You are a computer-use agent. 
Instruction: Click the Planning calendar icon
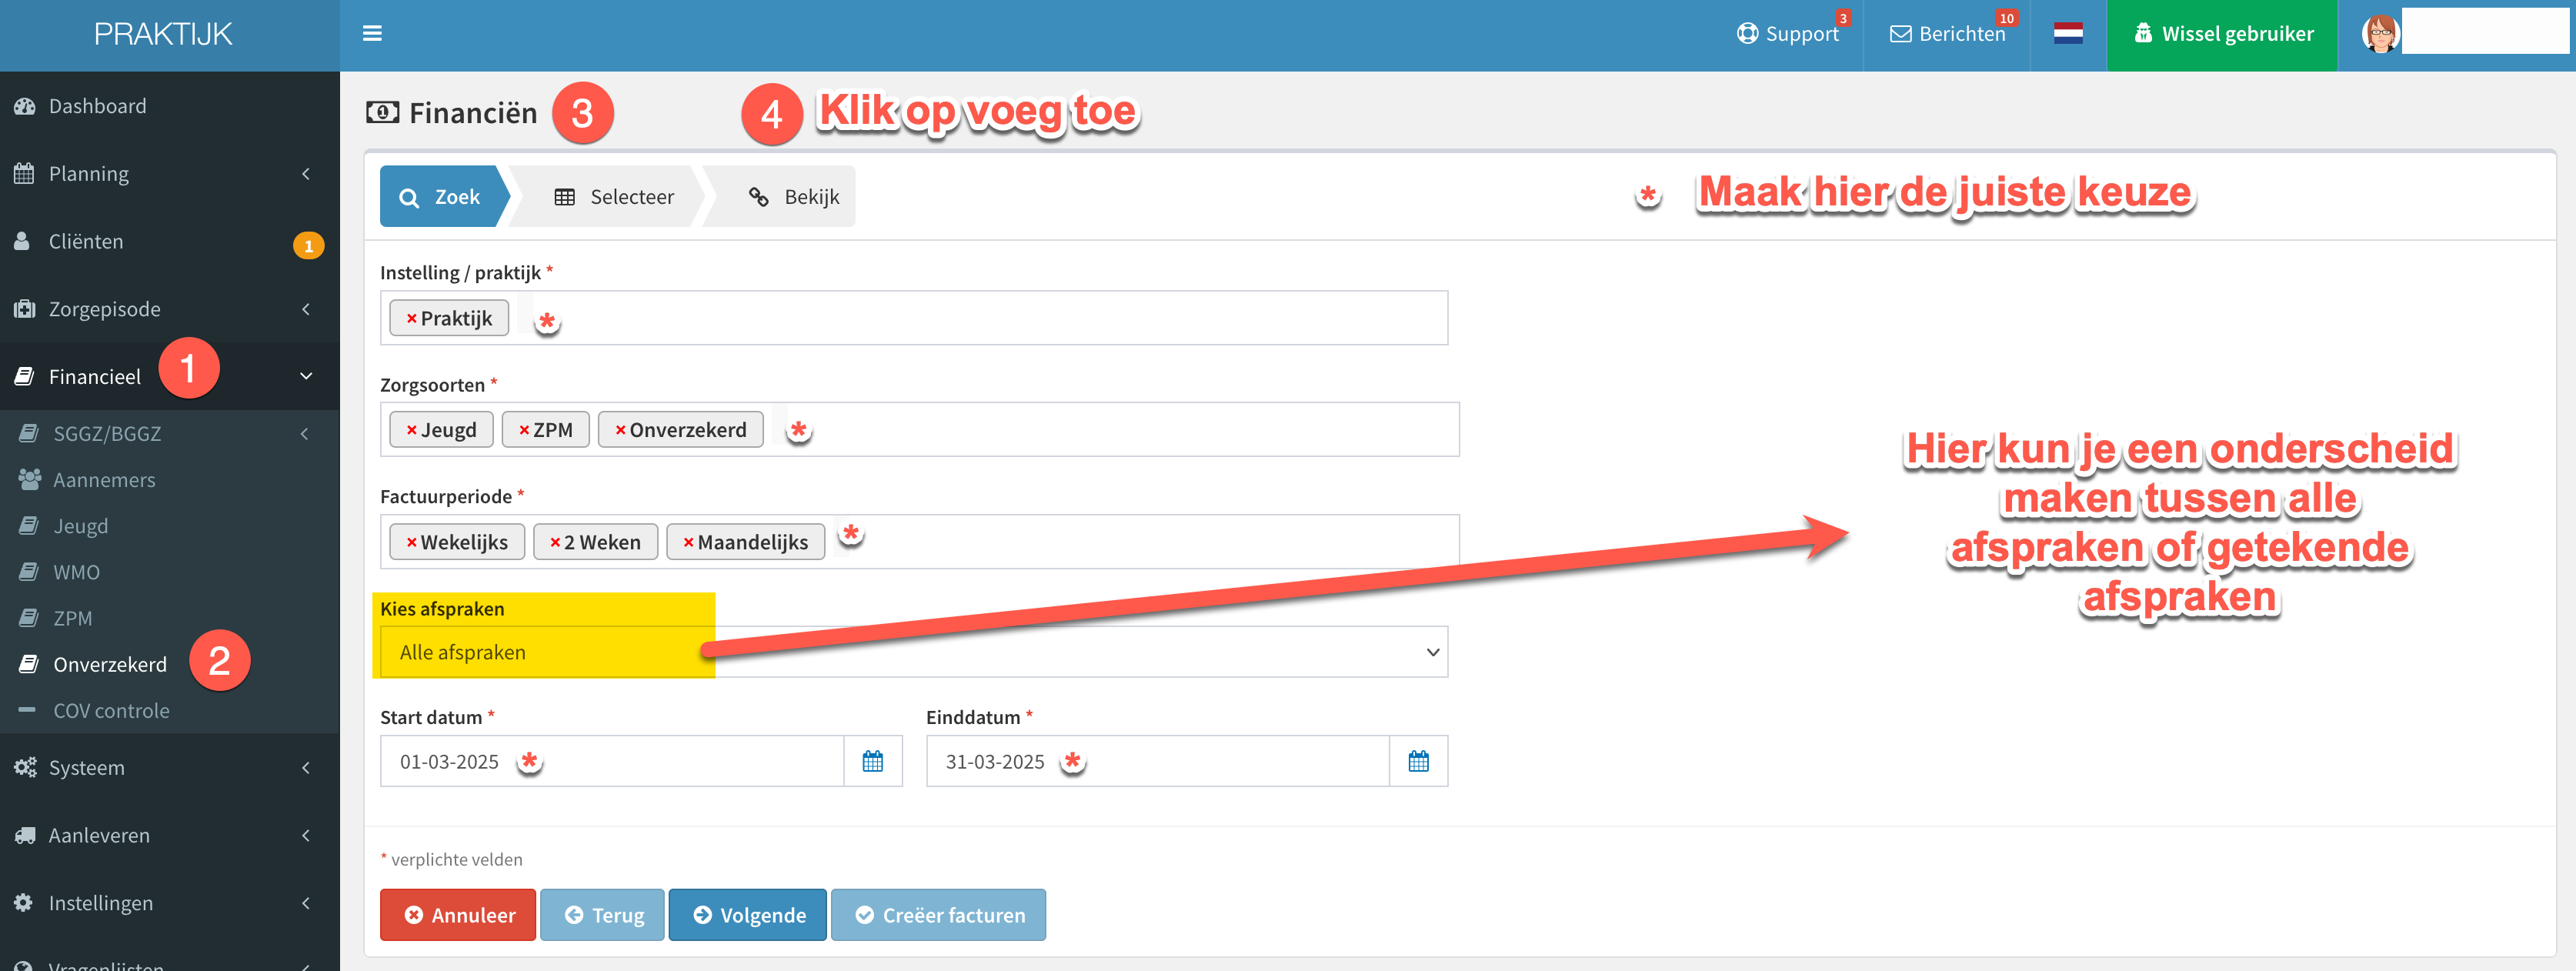tap(25, 174)
